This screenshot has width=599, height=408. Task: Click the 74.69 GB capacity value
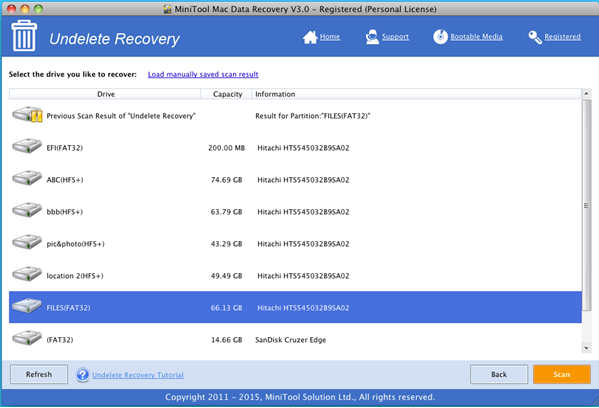pyautogui.click(x=227, y=180)
